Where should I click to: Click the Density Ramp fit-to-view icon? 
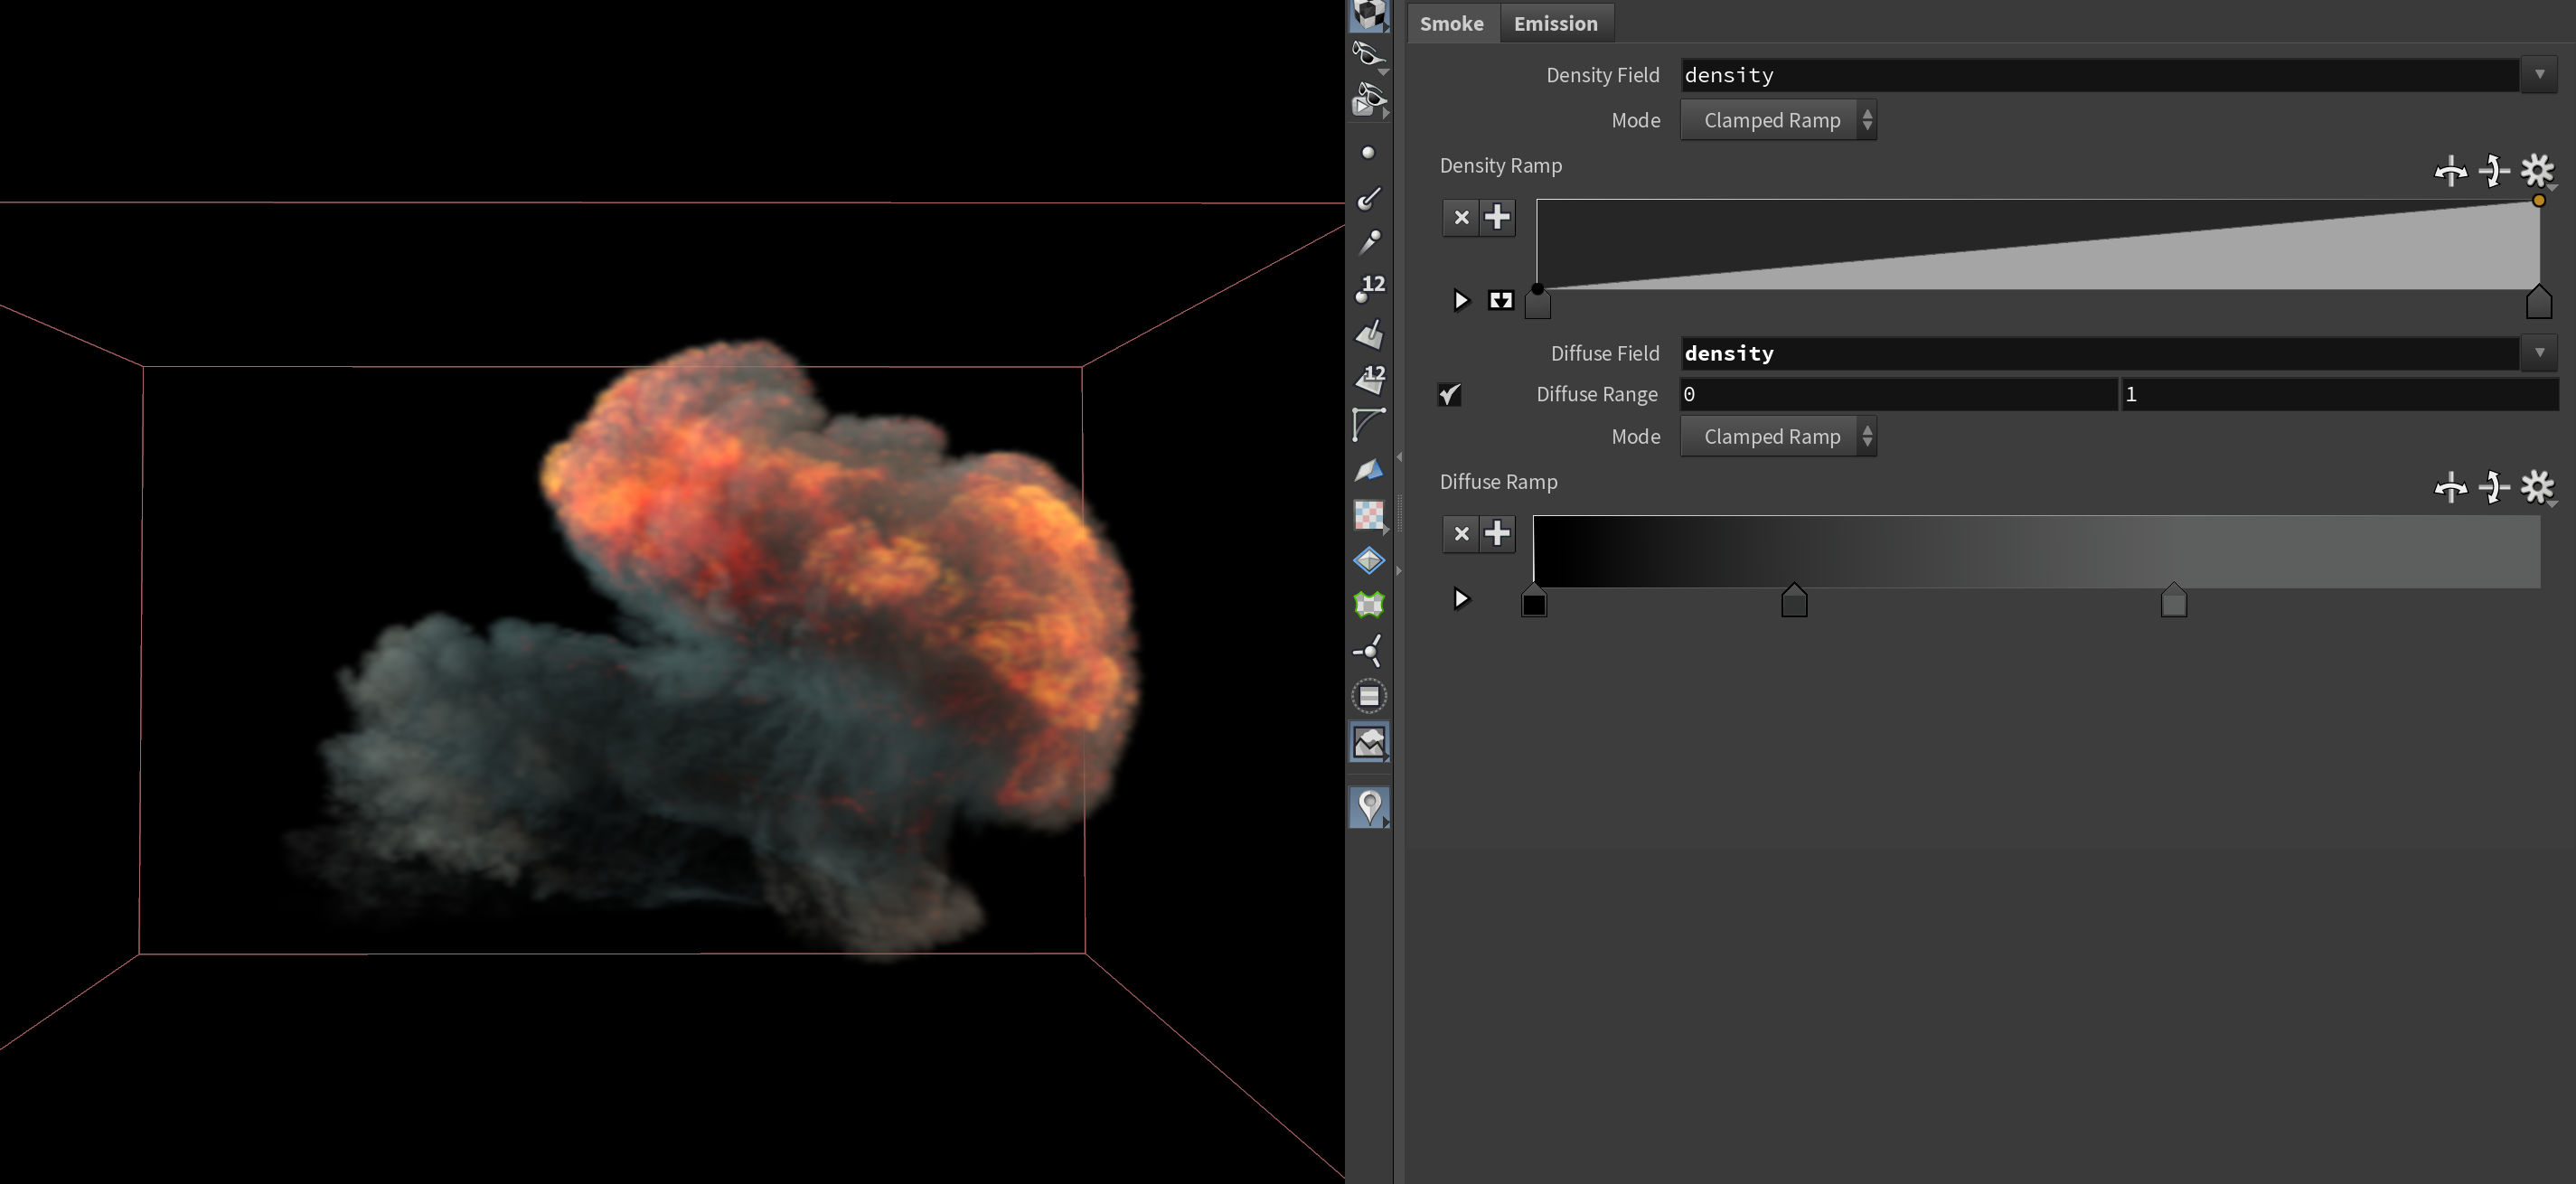1500,300
